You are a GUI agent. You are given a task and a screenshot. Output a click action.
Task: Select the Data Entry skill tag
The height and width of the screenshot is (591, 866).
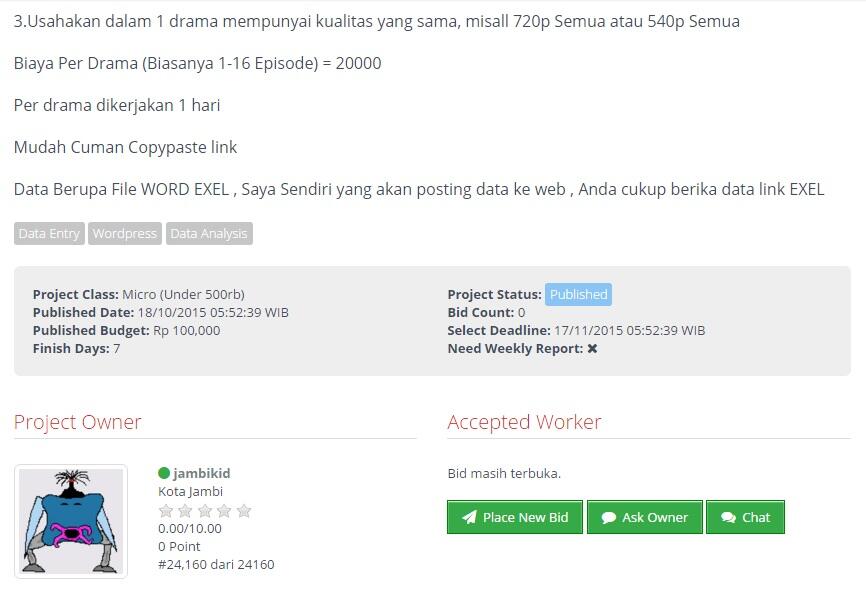pyautogui.click(x=49, y=234)
